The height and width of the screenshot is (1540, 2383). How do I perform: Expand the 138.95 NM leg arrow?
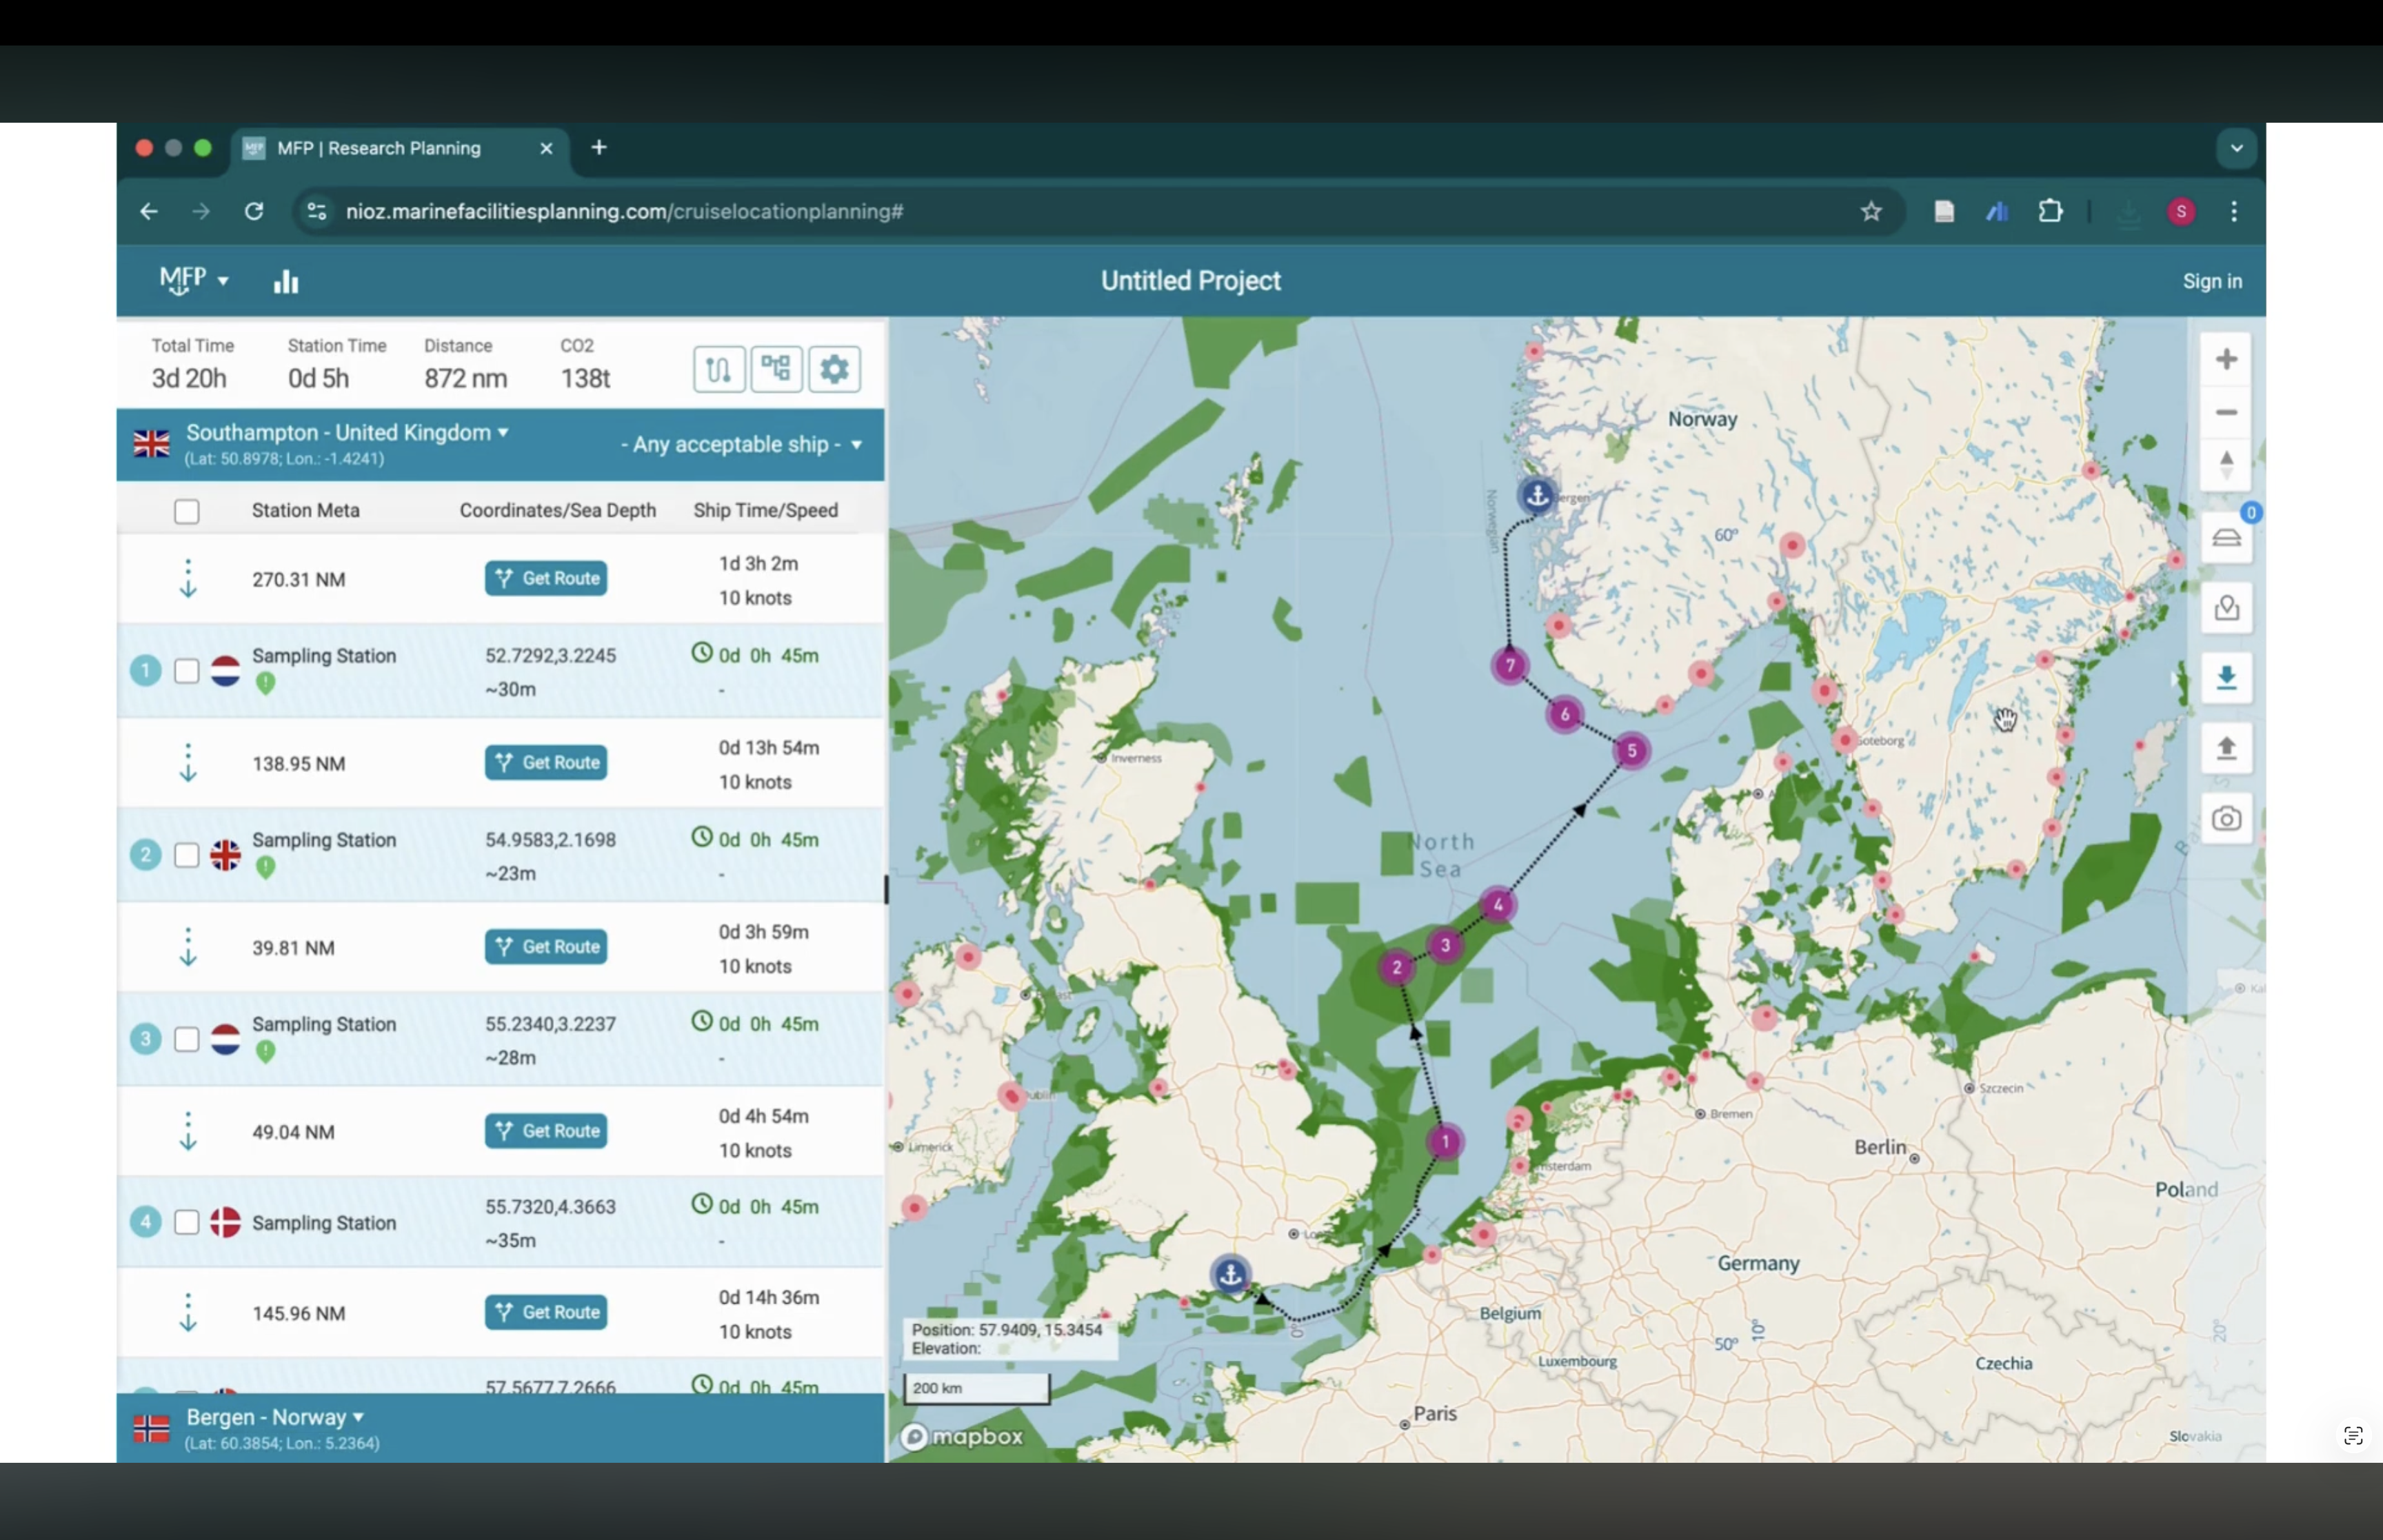tap(188, 763)
